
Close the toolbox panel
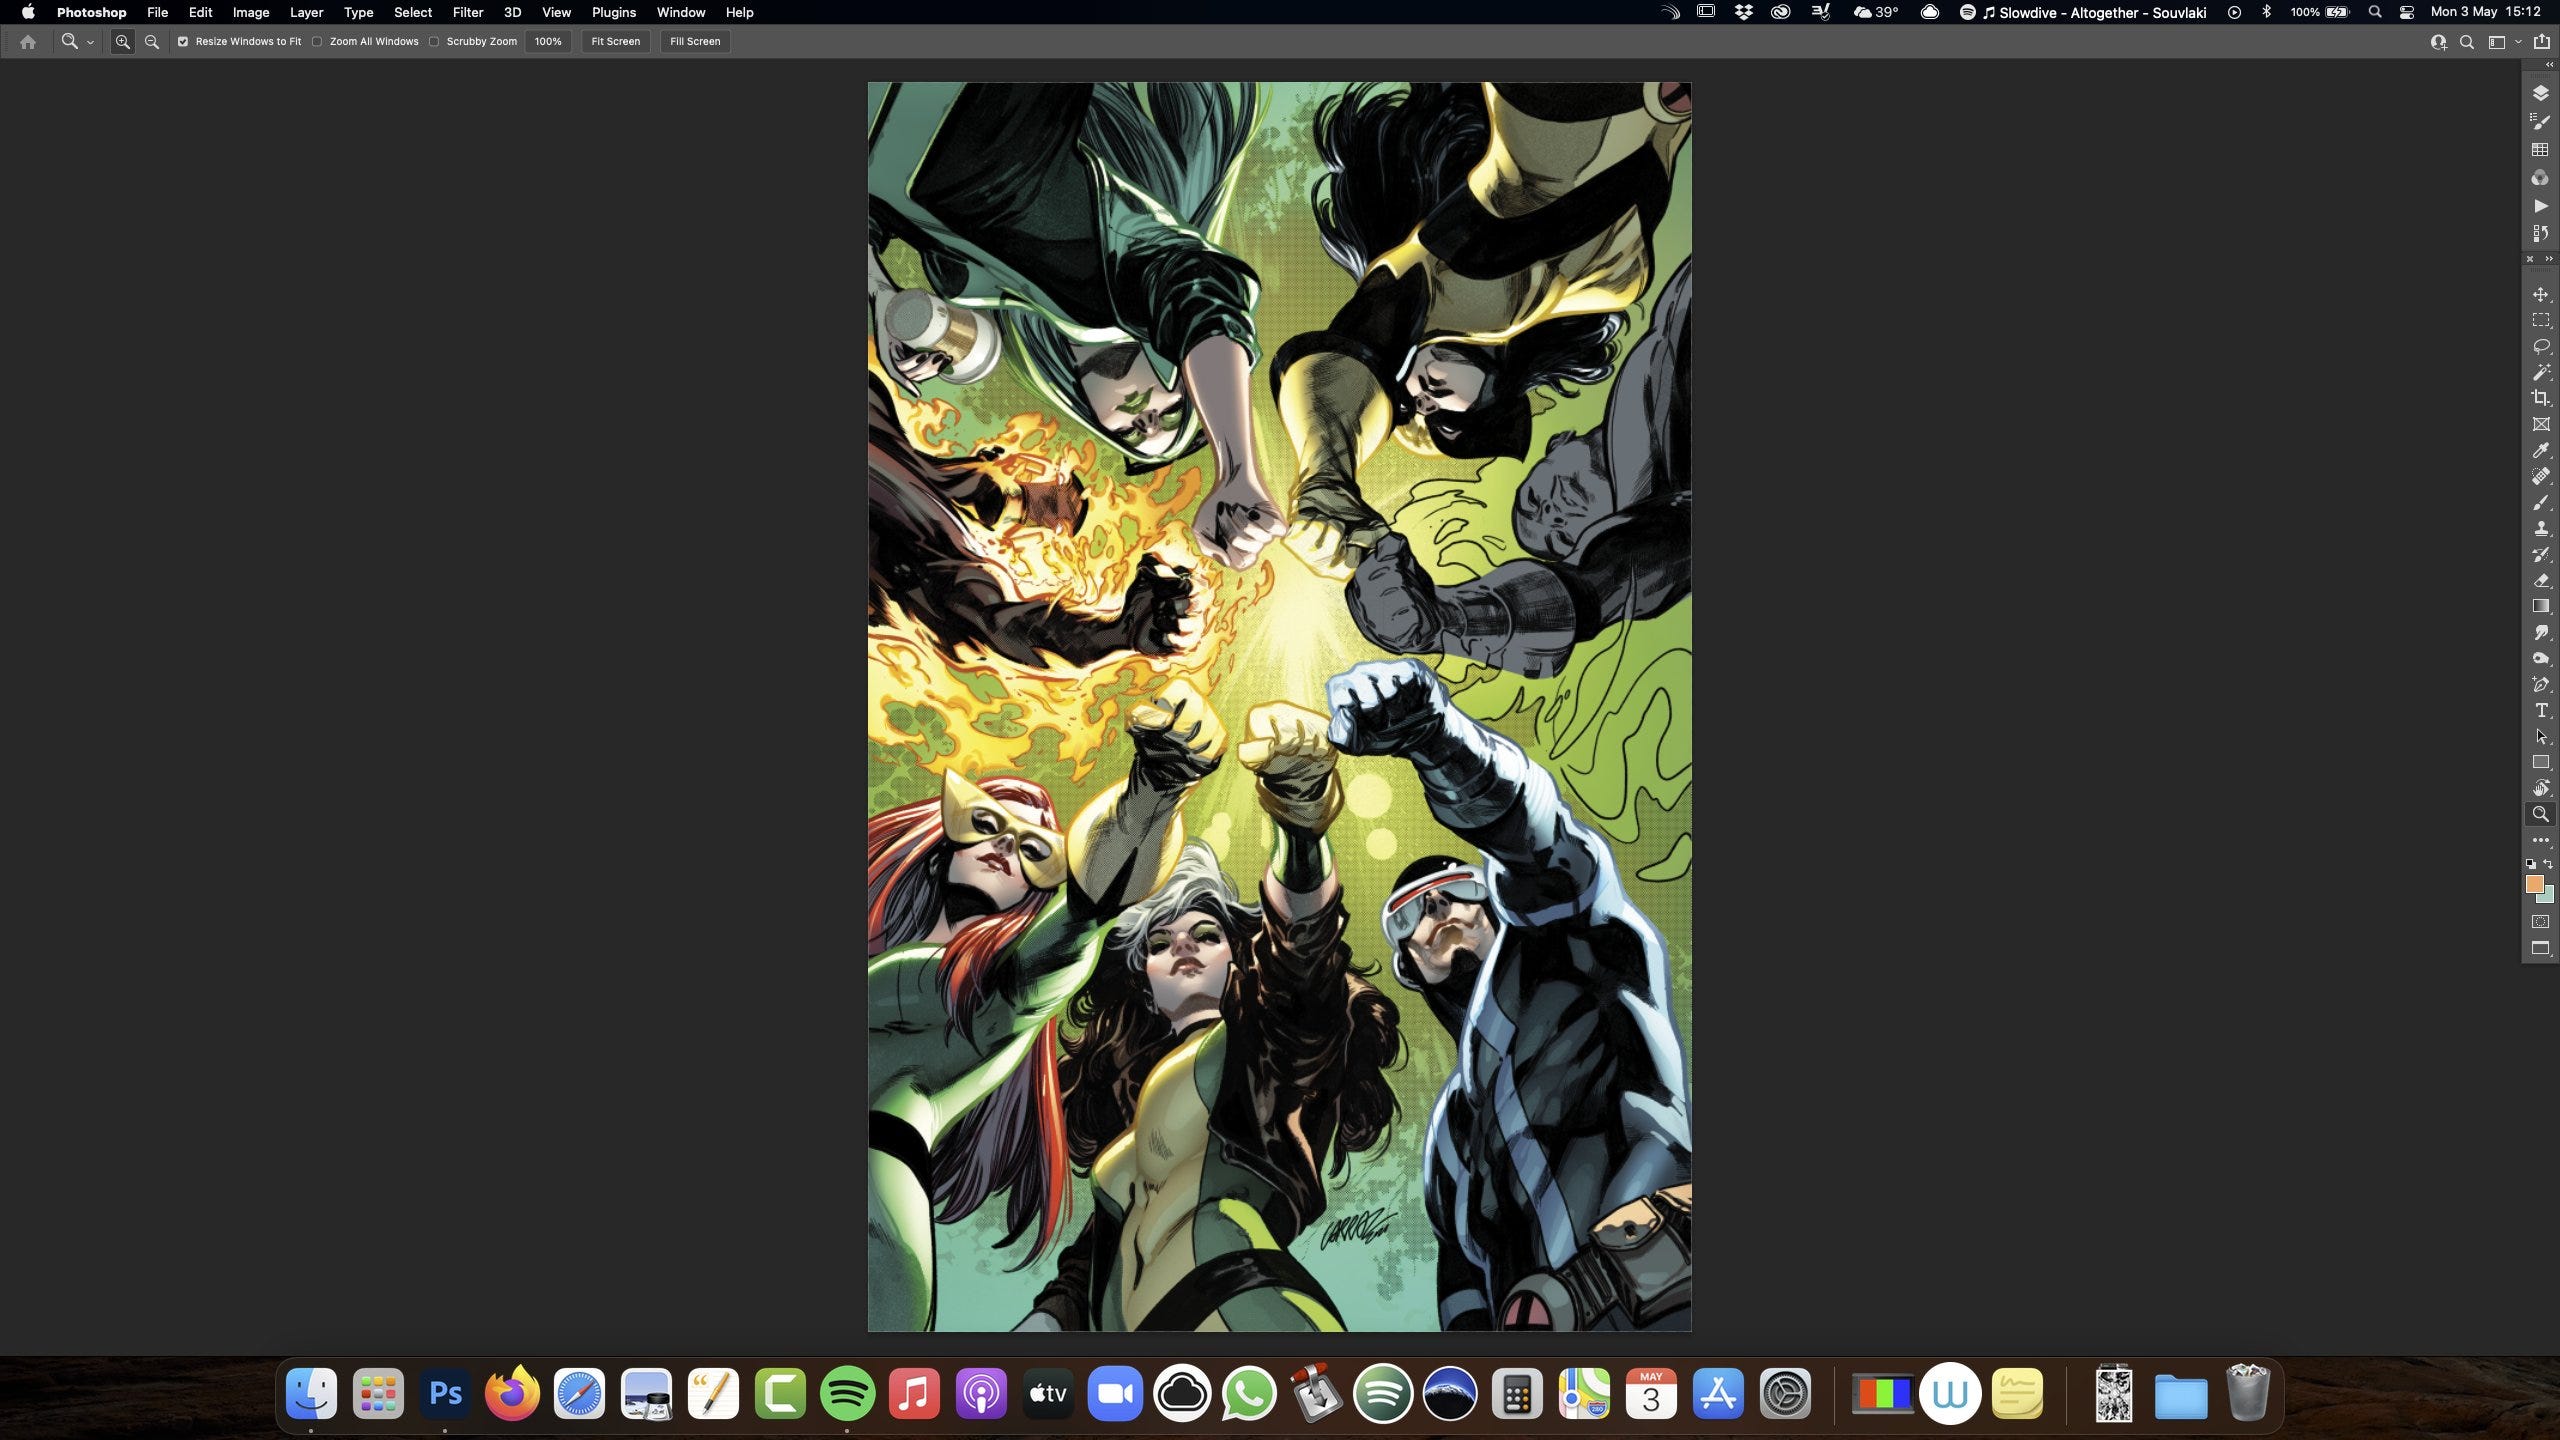coord(2530,259)
